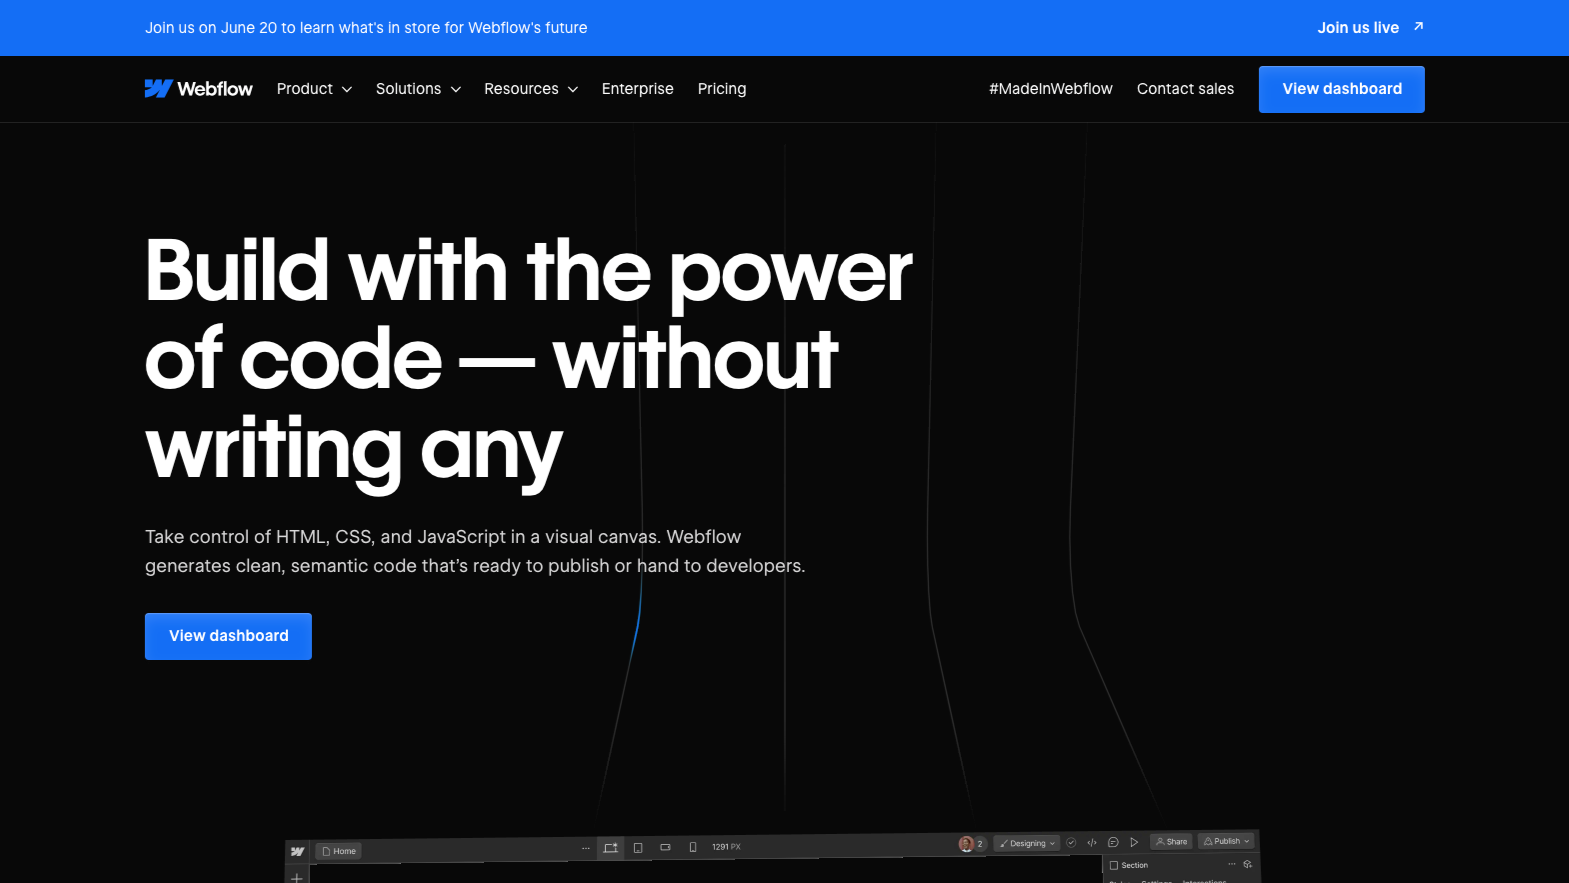Click the plus add-elements icon in the Designer

[x=296, y=878]
